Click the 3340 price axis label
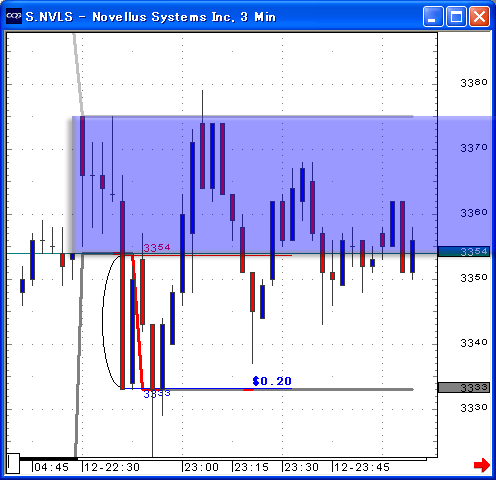Screen dimensions: 496x480 tap(474, 343)
